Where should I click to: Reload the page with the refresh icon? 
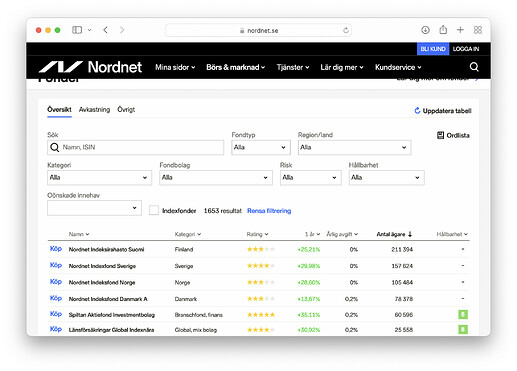click(346, 30)
